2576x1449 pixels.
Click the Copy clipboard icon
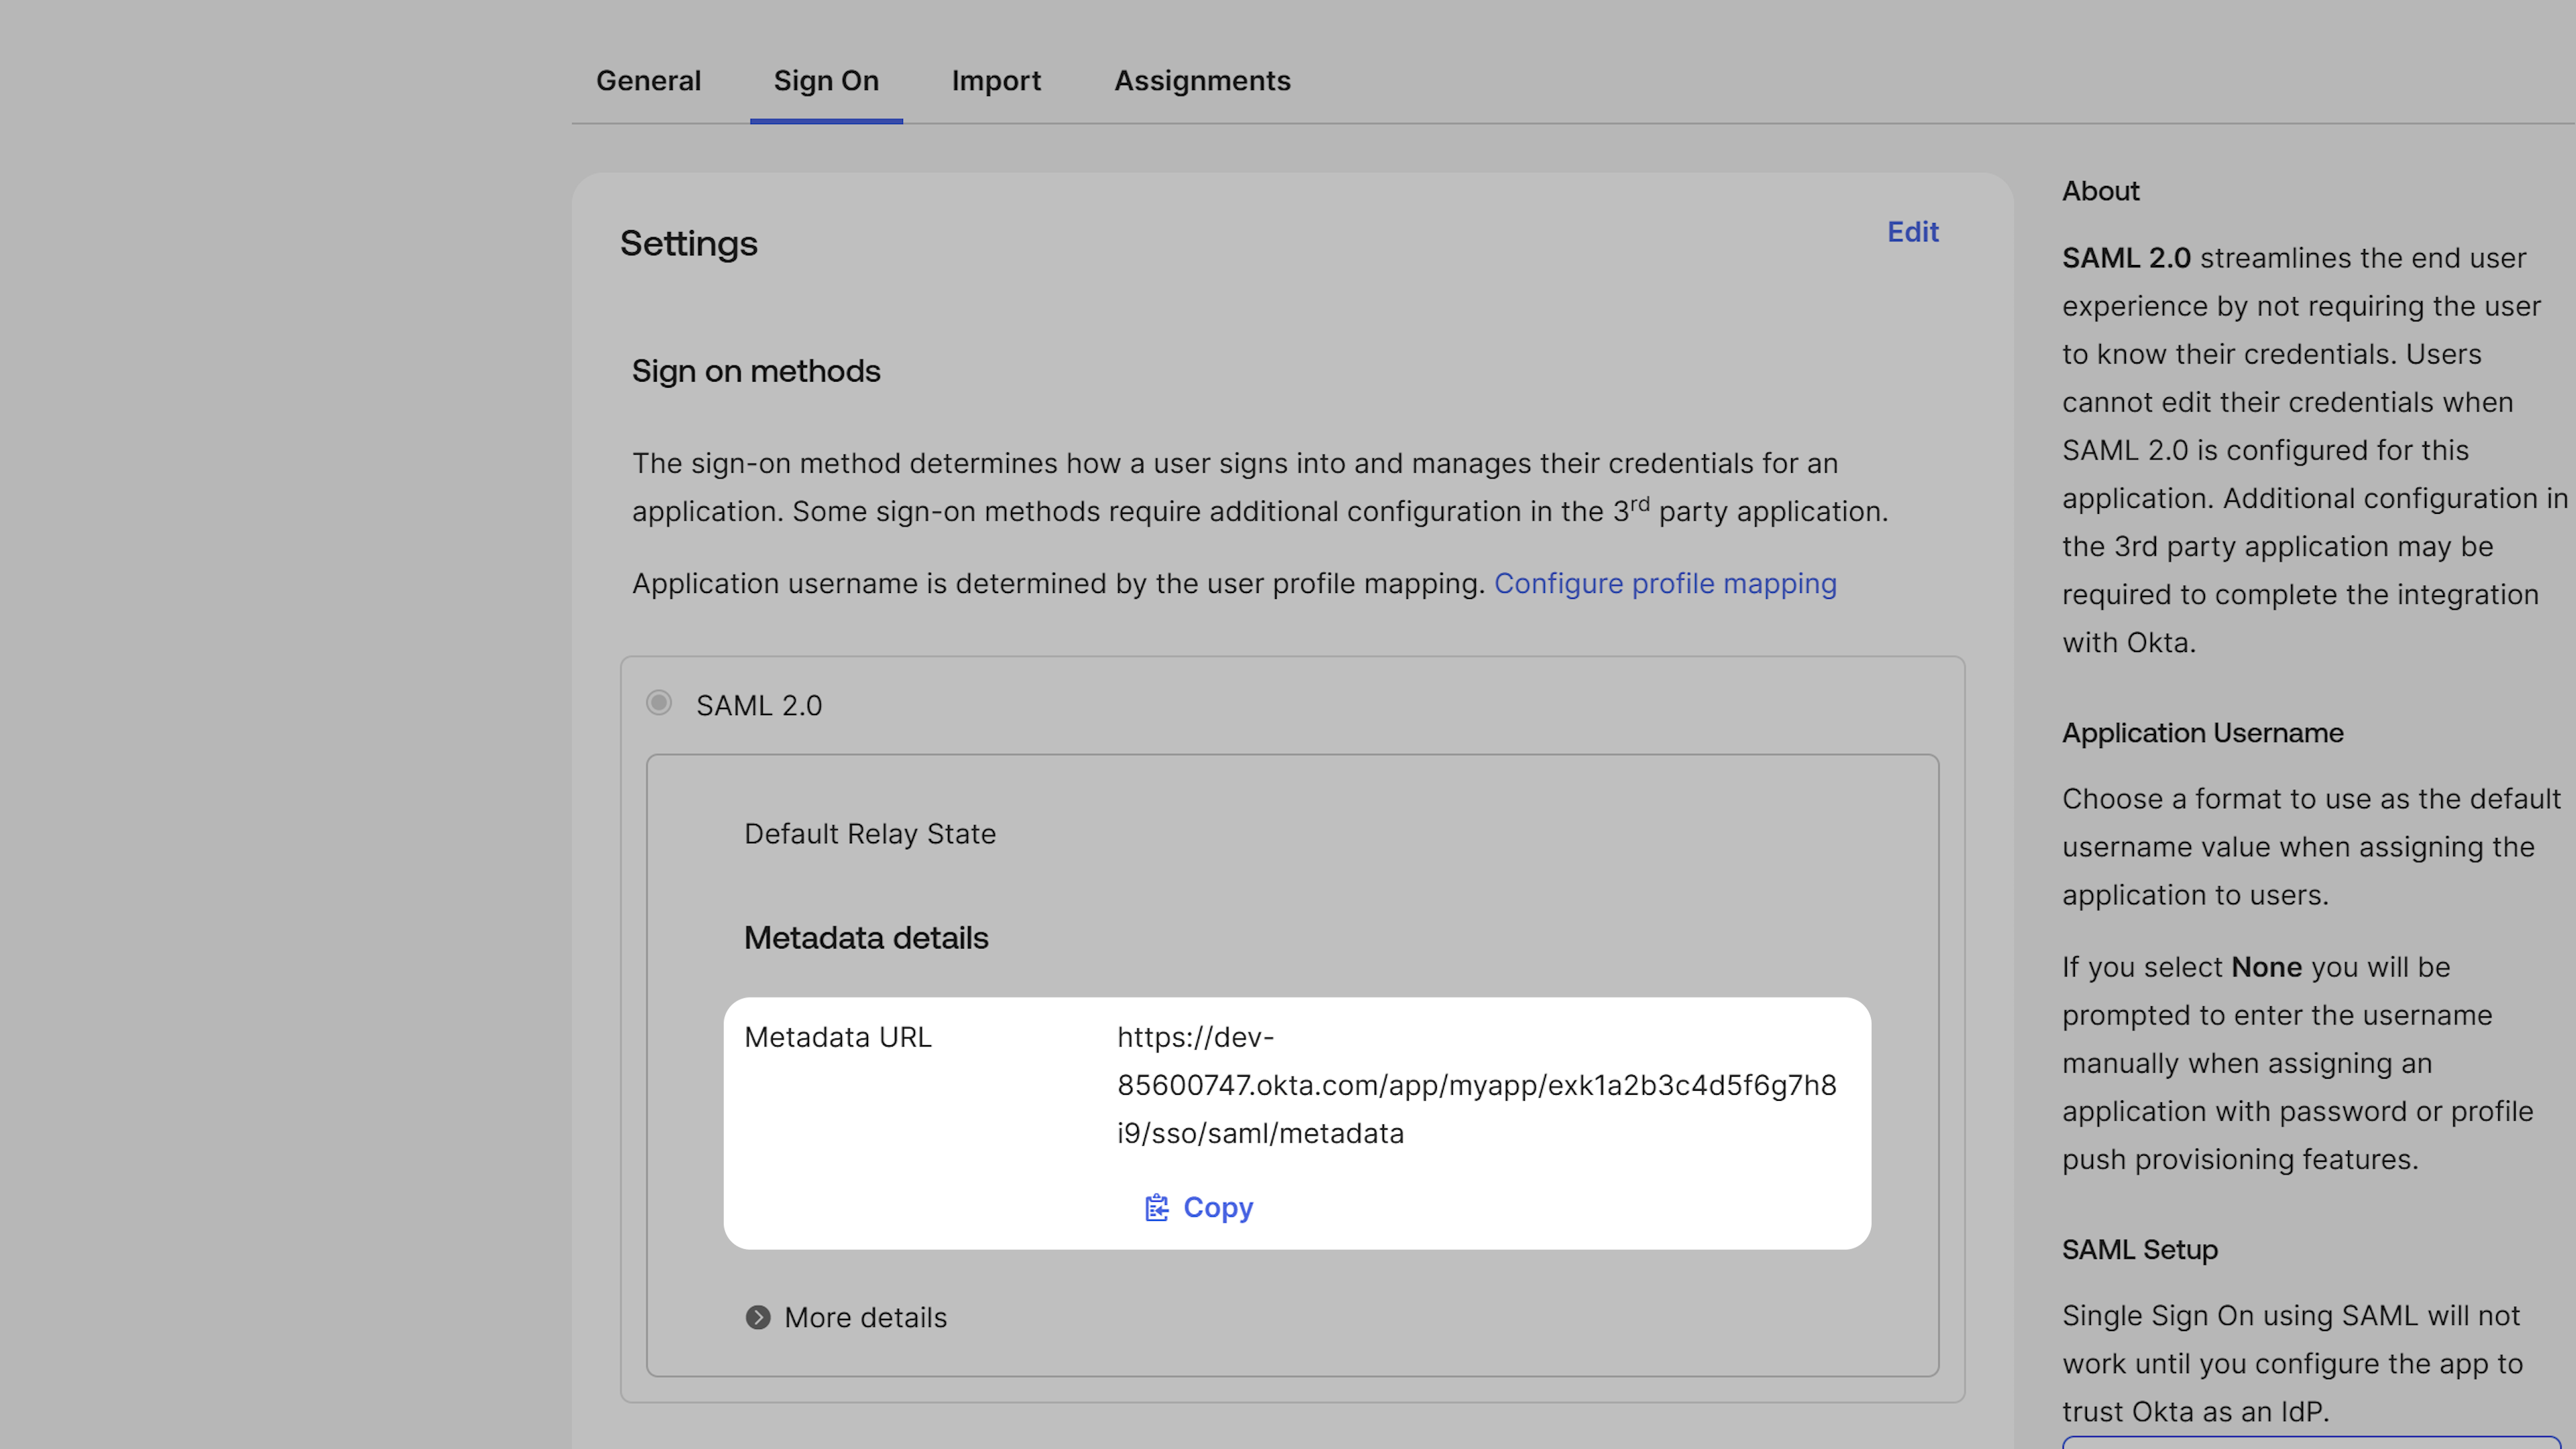[1156, 1208]
